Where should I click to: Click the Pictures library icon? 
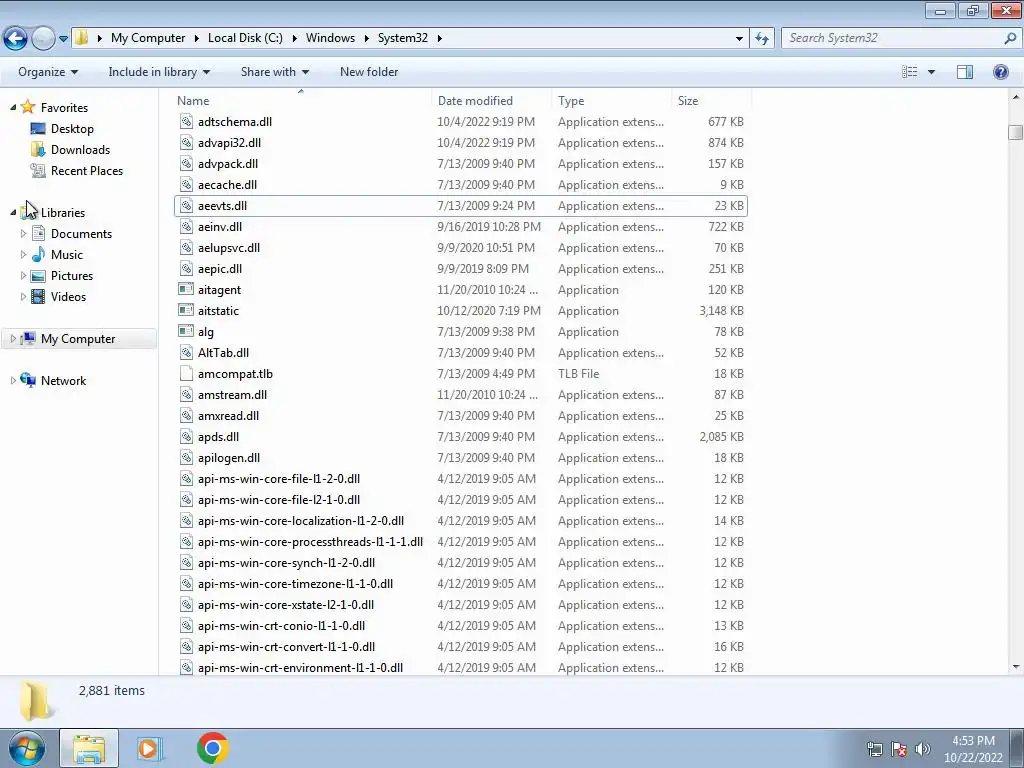click(38, 276)
